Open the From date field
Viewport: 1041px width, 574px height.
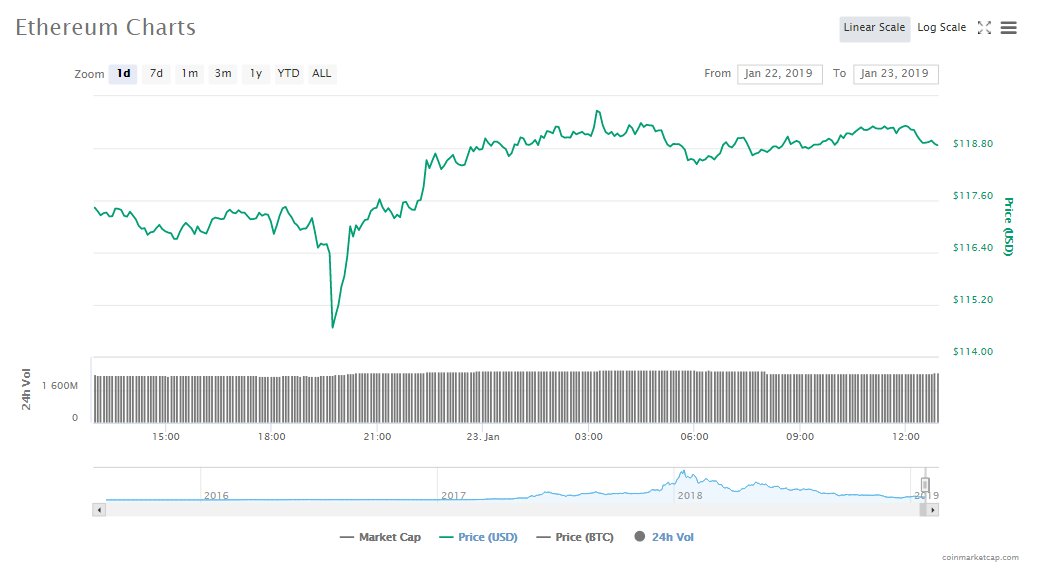780,74
